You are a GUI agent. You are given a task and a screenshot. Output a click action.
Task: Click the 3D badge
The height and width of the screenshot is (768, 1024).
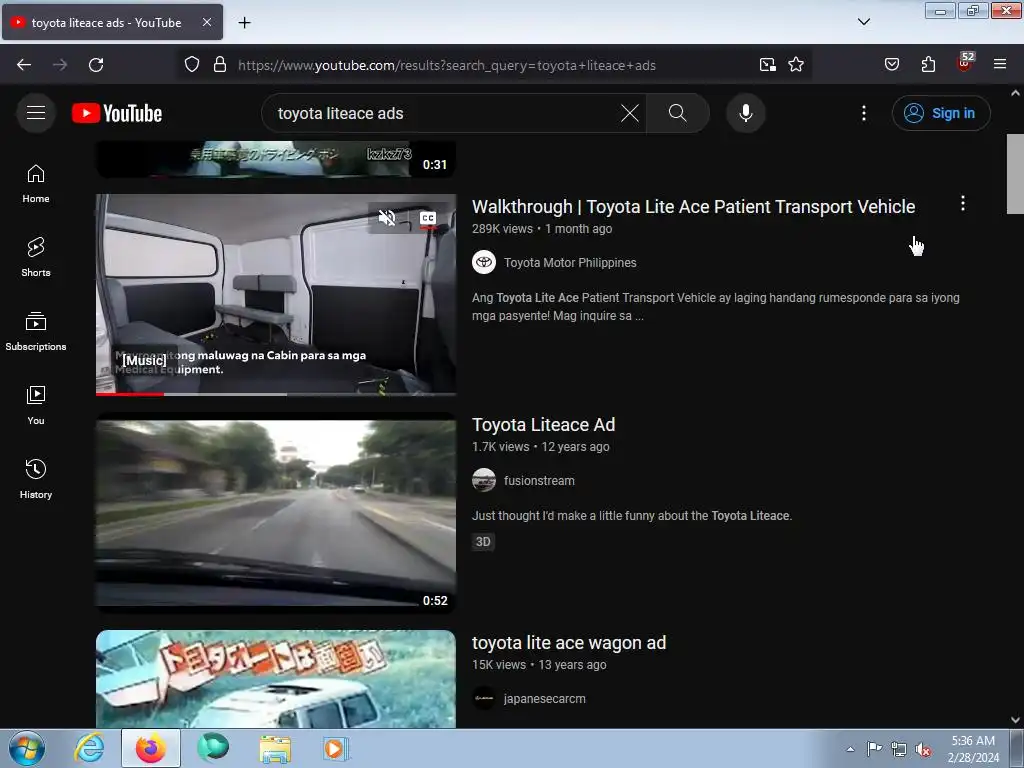click(x=483, y=541)
